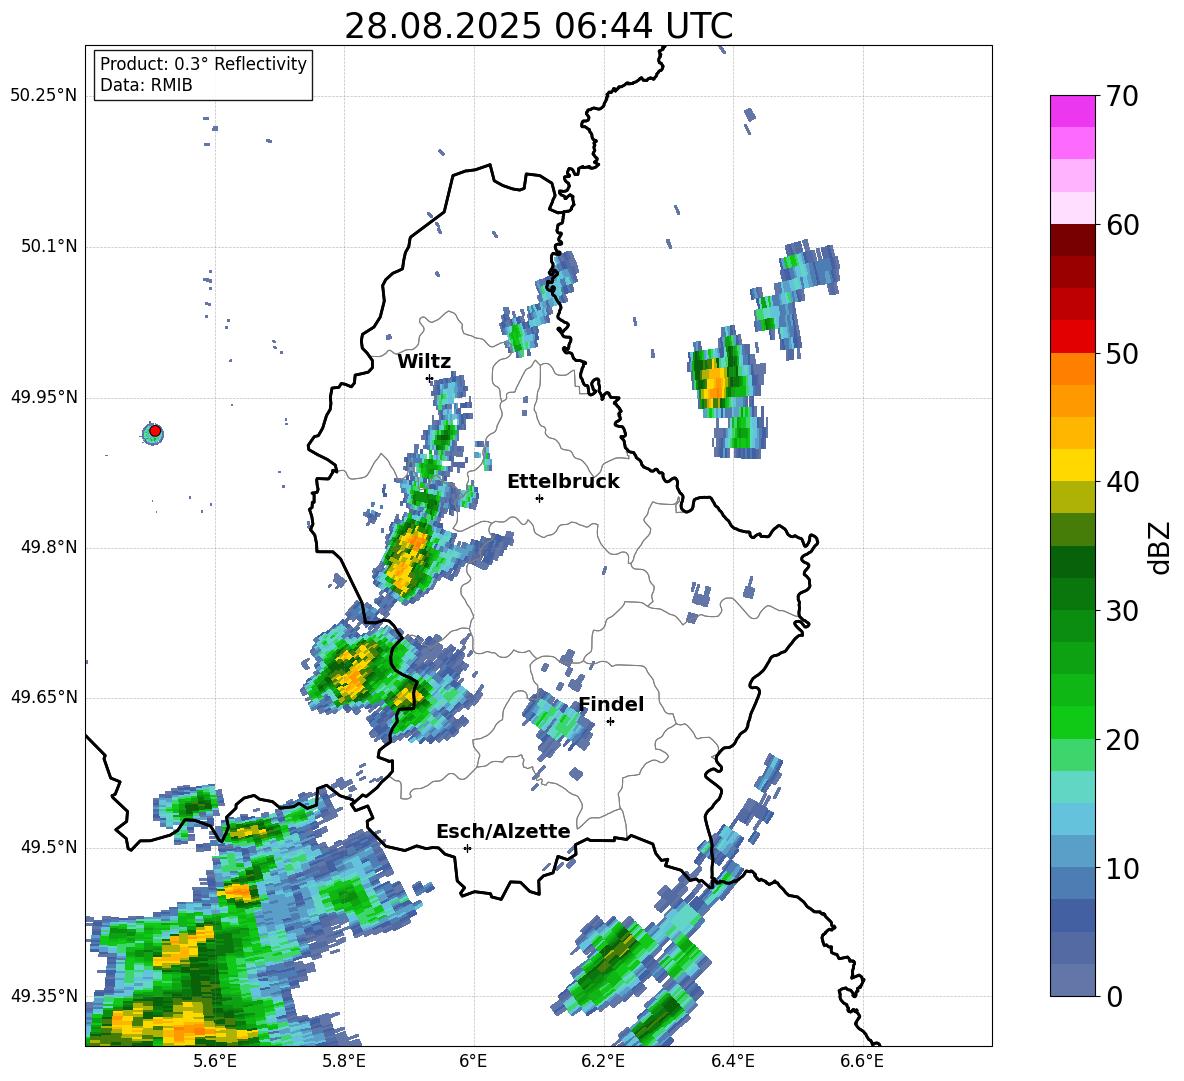Click the 70 value on the colorbar
1184x1081 pixels.
coord(1122,96)
